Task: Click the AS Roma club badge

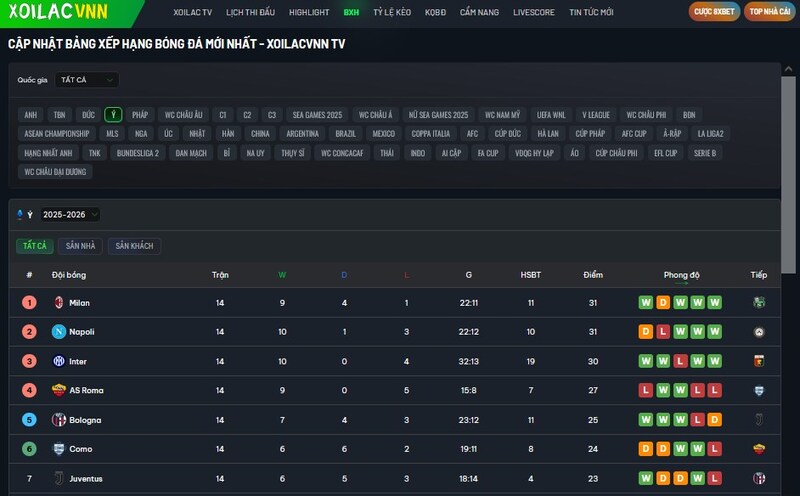Action: [58, 390]
